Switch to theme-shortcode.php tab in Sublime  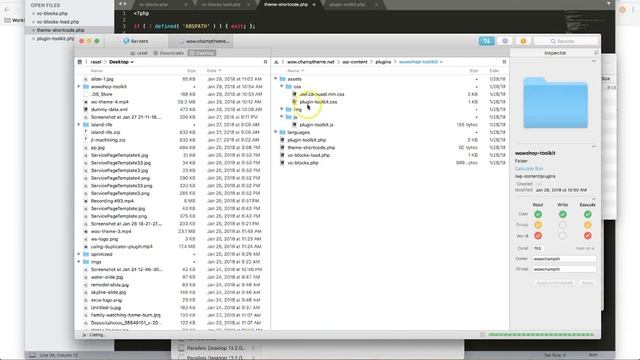click(286, 4)
